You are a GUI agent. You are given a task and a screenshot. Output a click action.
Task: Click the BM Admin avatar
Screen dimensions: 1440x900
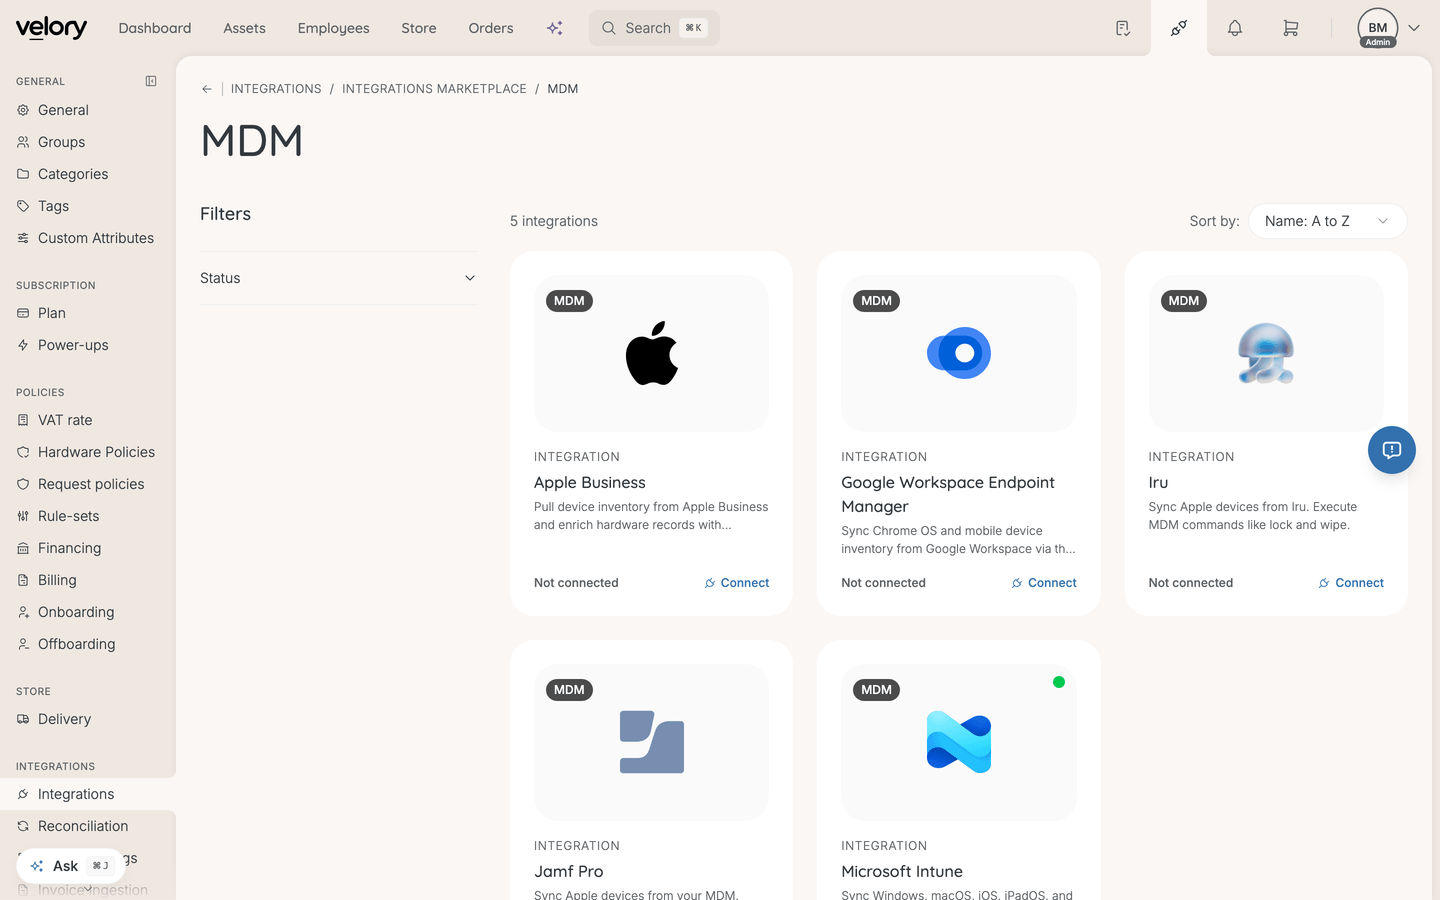[x=1378, y=28]
